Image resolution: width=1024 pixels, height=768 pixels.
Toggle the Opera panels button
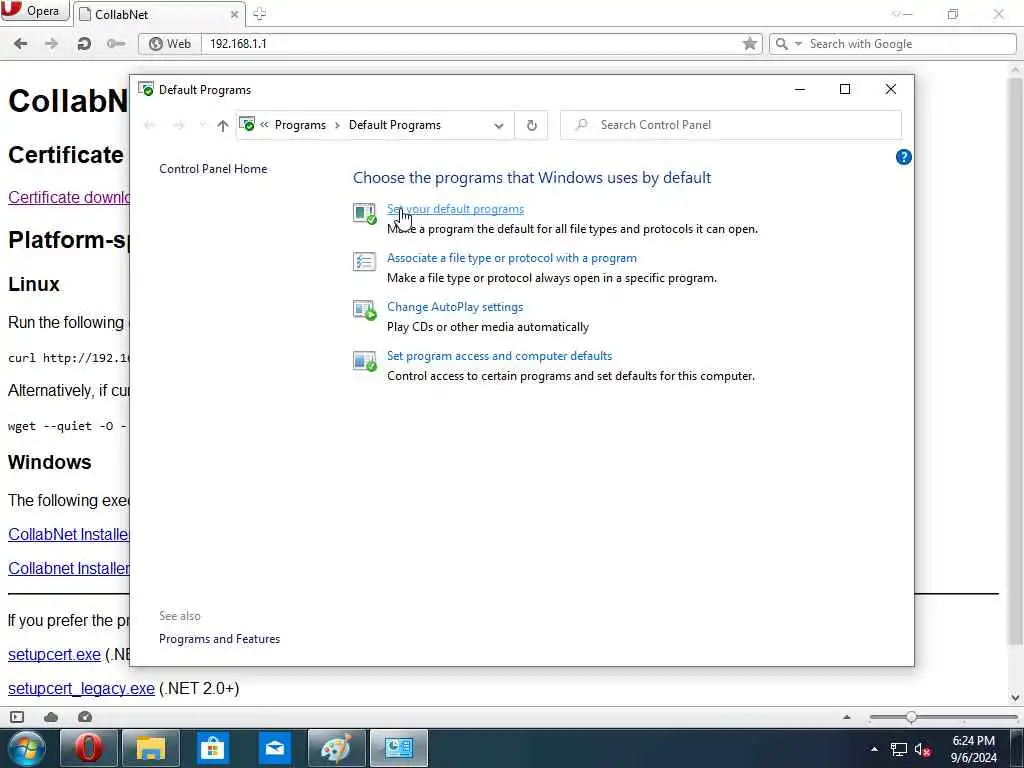pos(17,717)
